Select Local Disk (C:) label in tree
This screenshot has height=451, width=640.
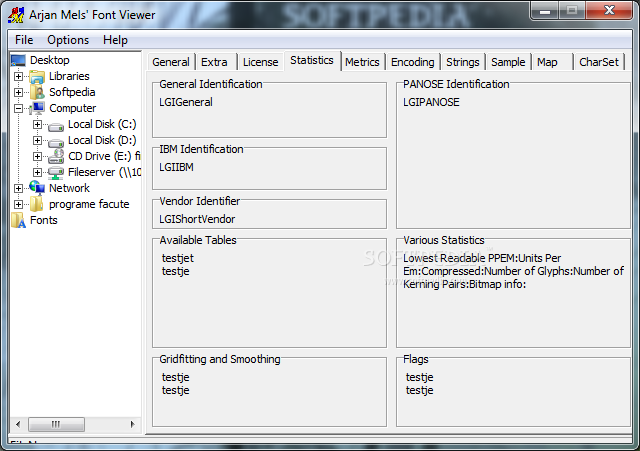pyautogui.click(x=102, y=124)
